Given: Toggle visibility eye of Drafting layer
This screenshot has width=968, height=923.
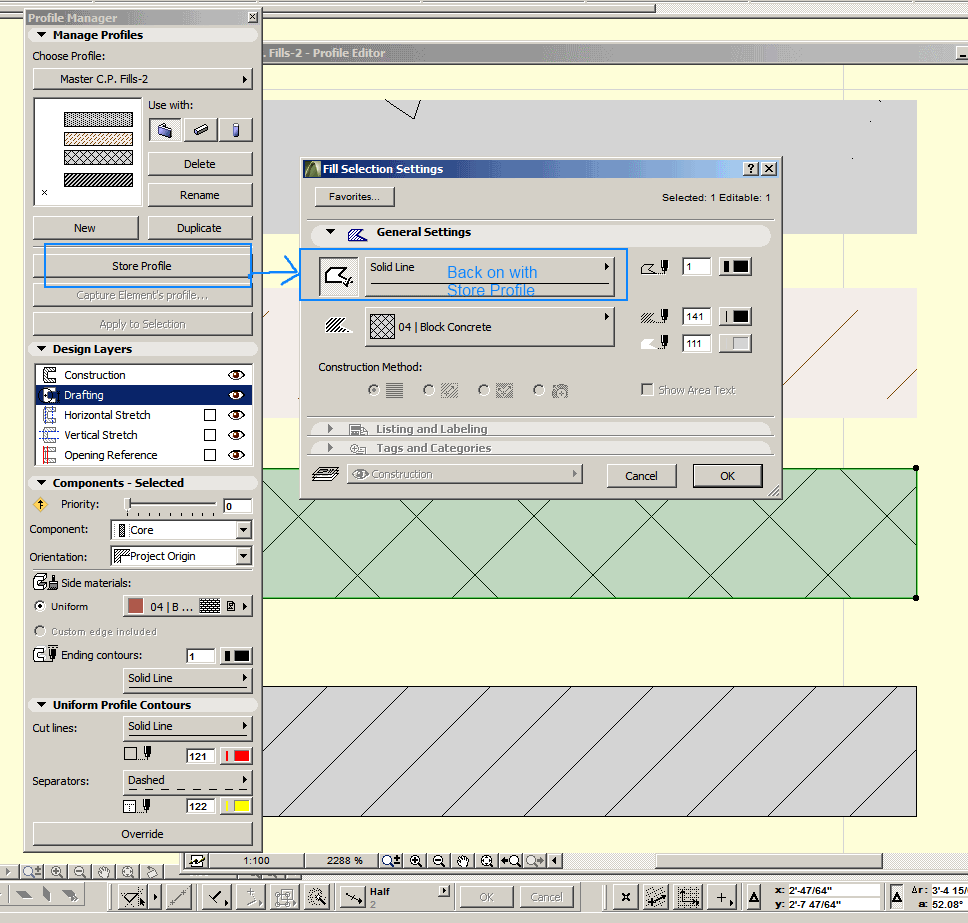Looking at the screenshot, I should tap(236, 395).
